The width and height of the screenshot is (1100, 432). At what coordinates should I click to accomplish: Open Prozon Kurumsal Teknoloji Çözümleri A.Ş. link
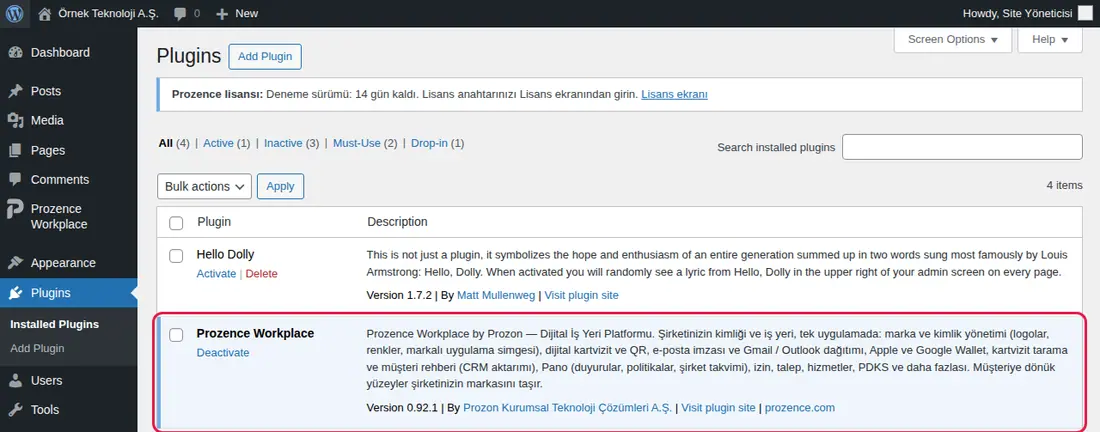pos(568,407)
